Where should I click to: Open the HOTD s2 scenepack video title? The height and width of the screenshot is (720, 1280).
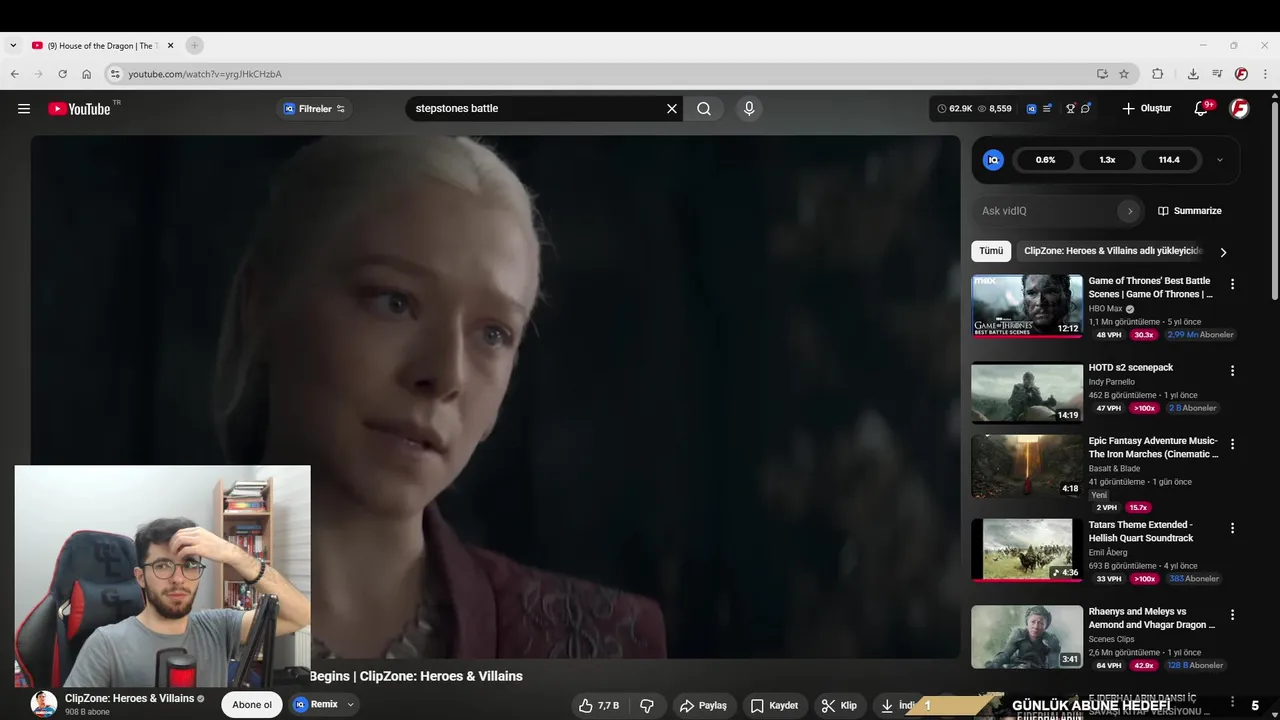[x=1131, y=368]
